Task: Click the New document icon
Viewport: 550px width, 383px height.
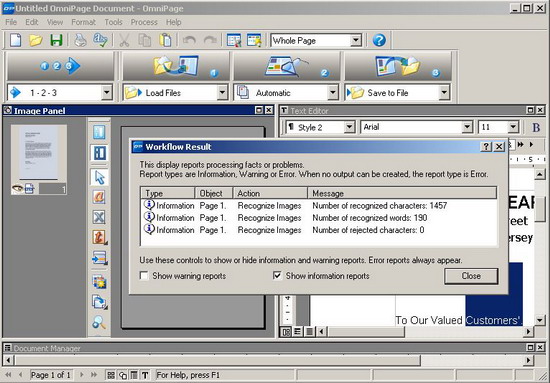Action: coord(15,40)
